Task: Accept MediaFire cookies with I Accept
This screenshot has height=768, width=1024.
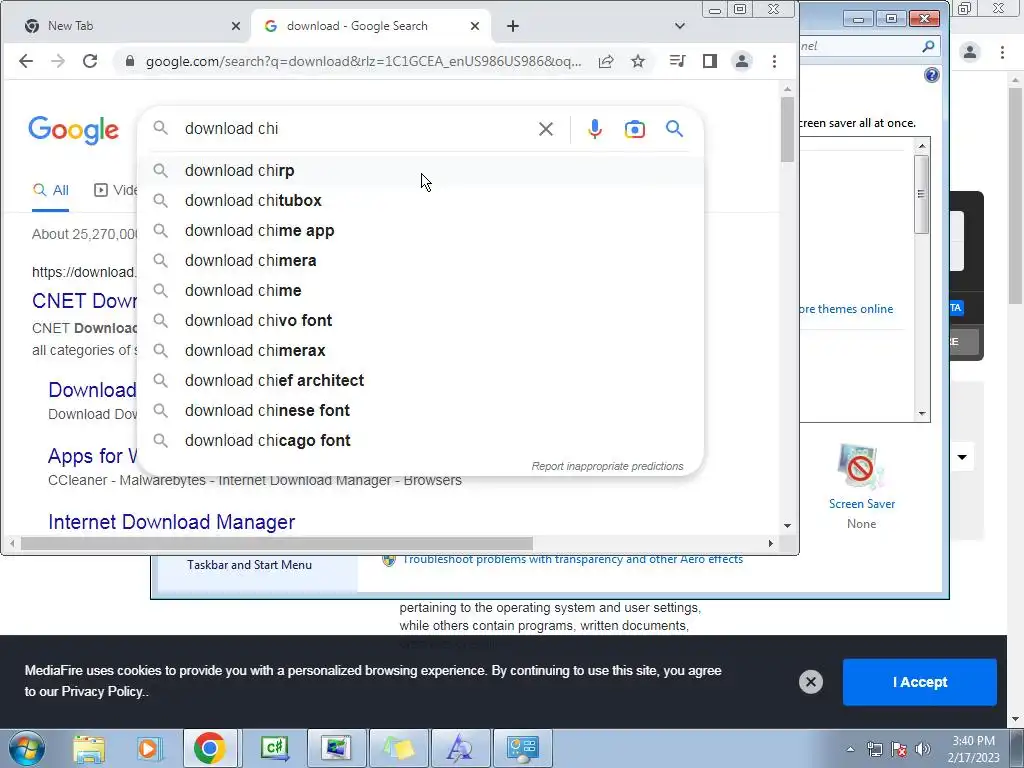Action: (920, 682)
